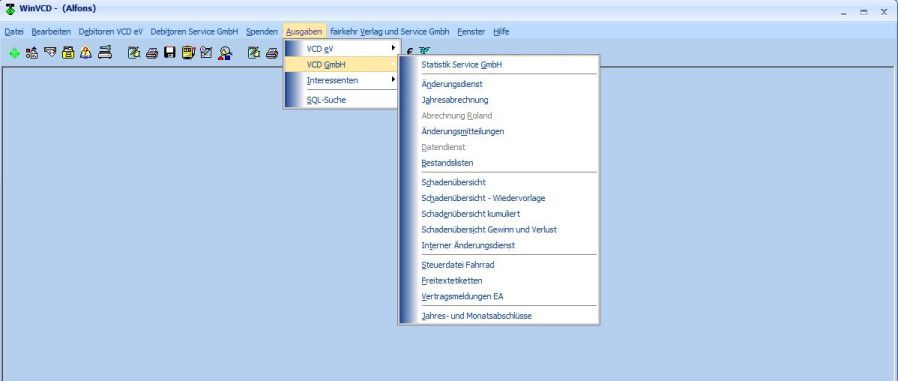The width and height of the screenshot is (898, 381).
Task: Select Freitextetiketten
Action: (499, 281)
